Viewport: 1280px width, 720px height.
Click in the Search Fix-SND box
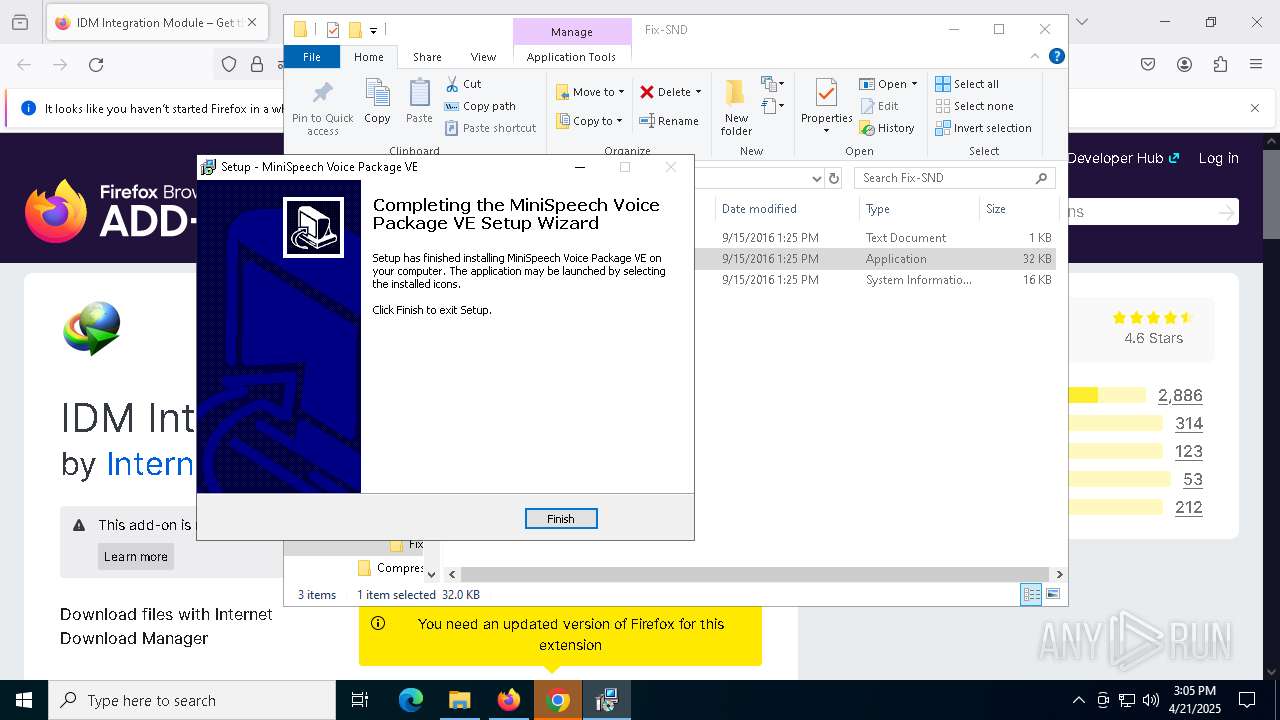tap(955, 178)
